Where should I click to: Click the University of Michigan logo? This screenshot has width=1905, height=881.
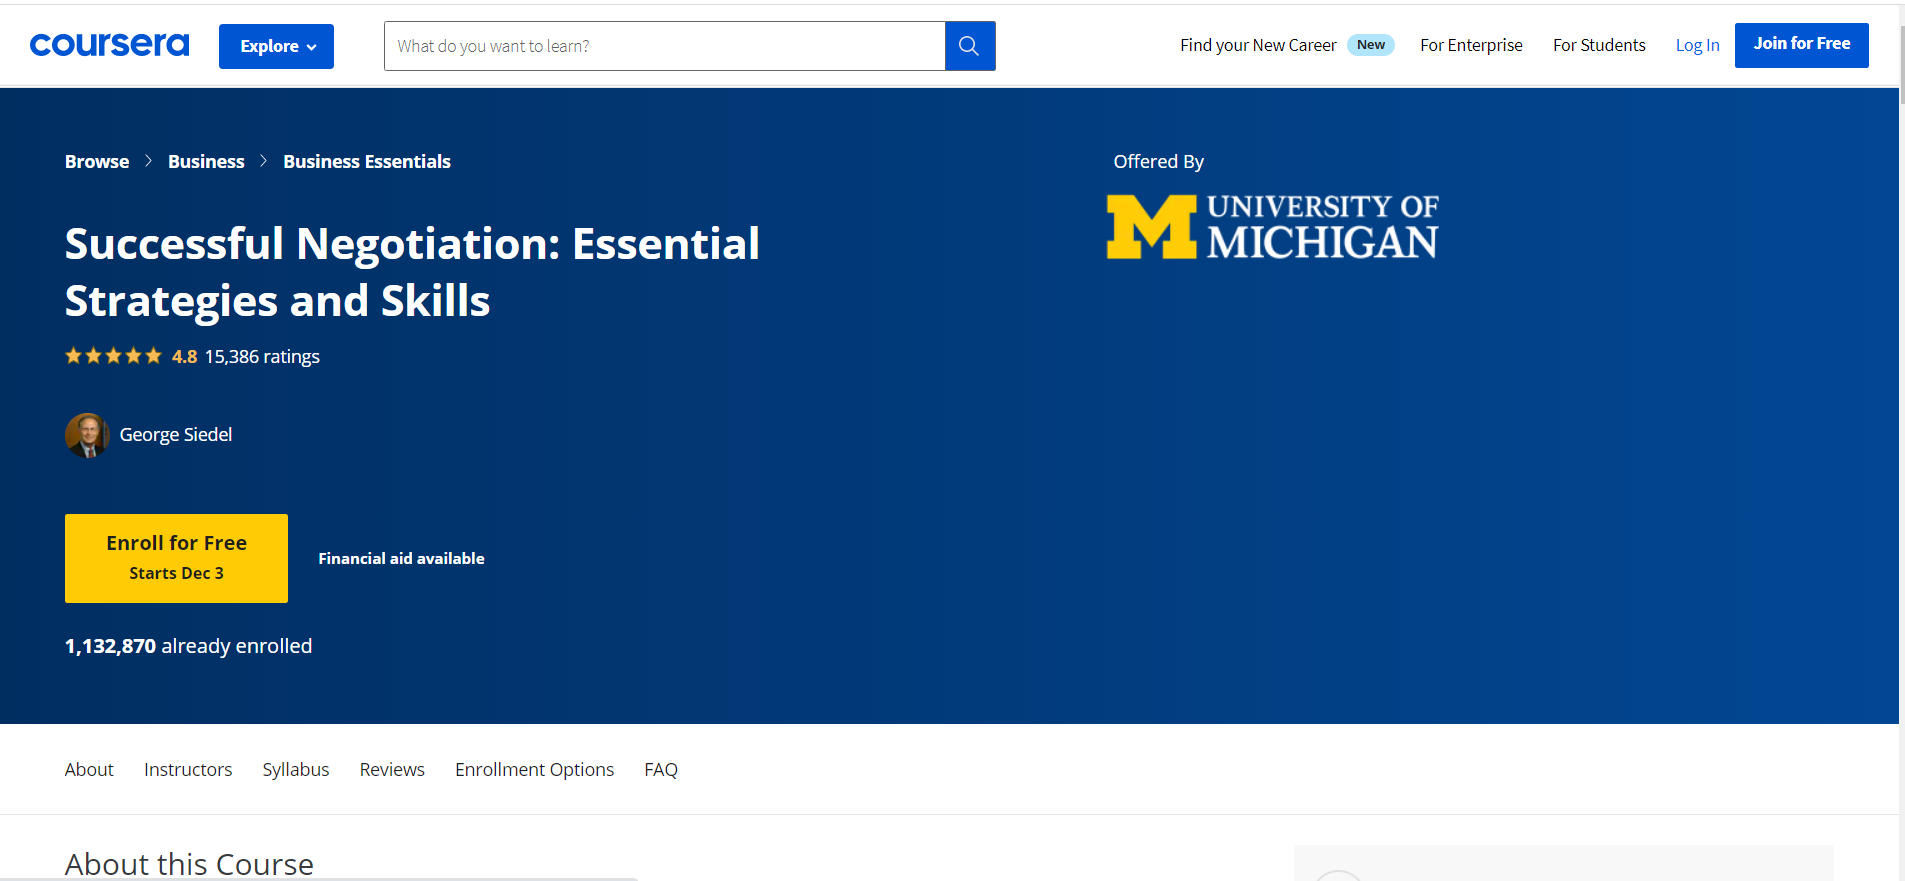point(1272,227)
